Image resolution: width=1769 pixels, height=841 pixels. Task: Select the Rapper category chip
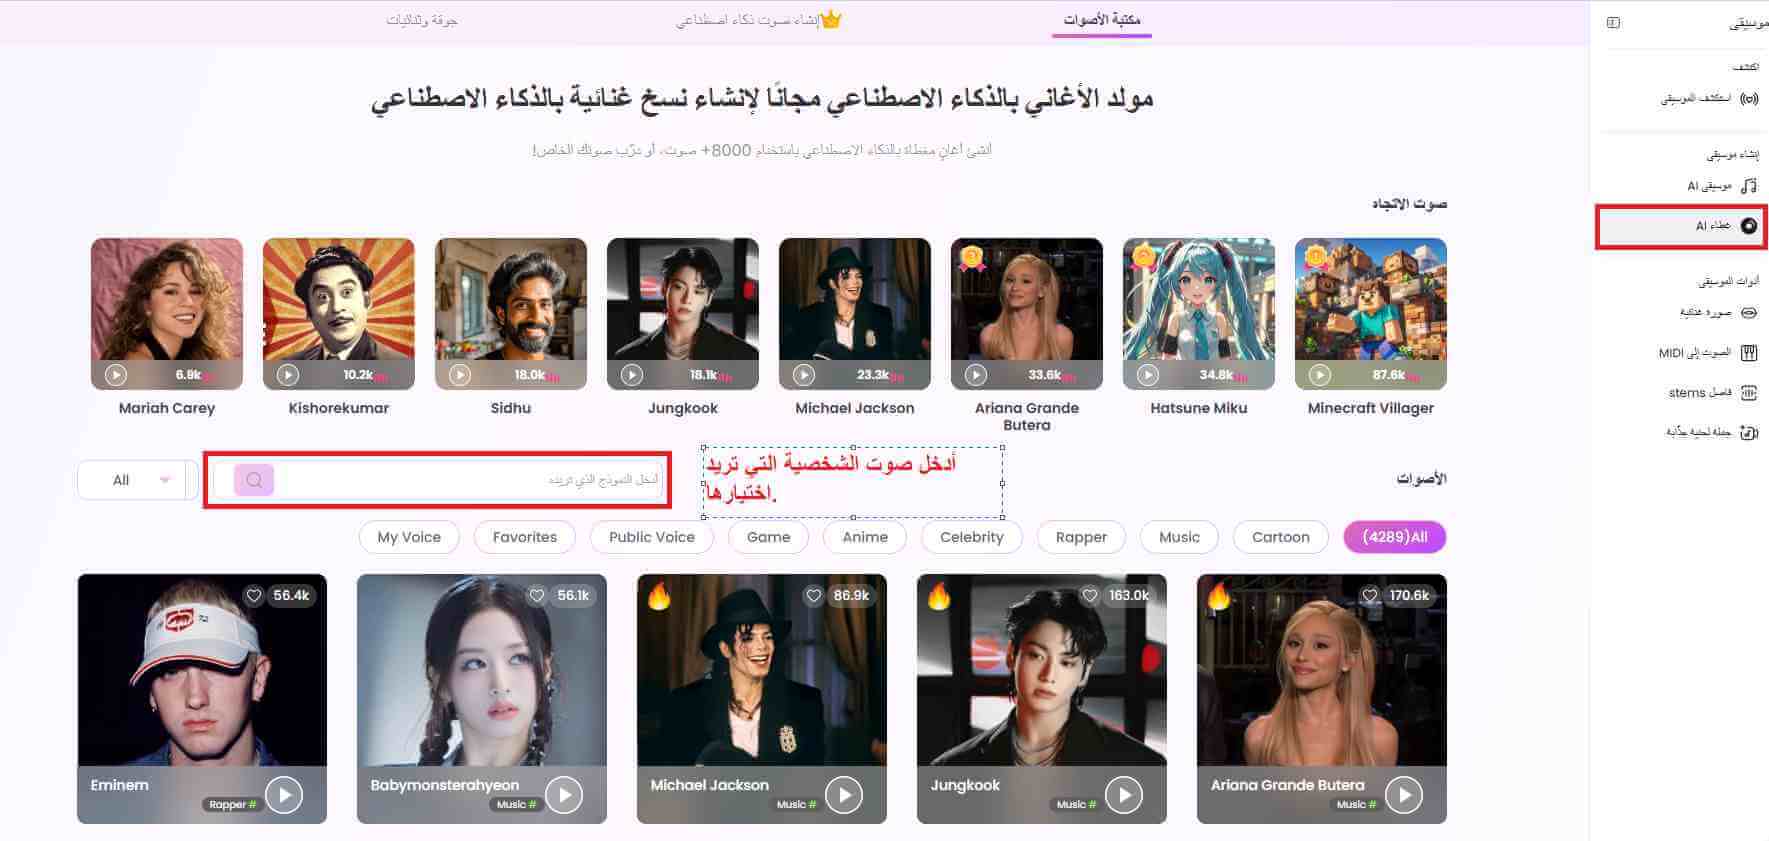tap(1082, 537)
